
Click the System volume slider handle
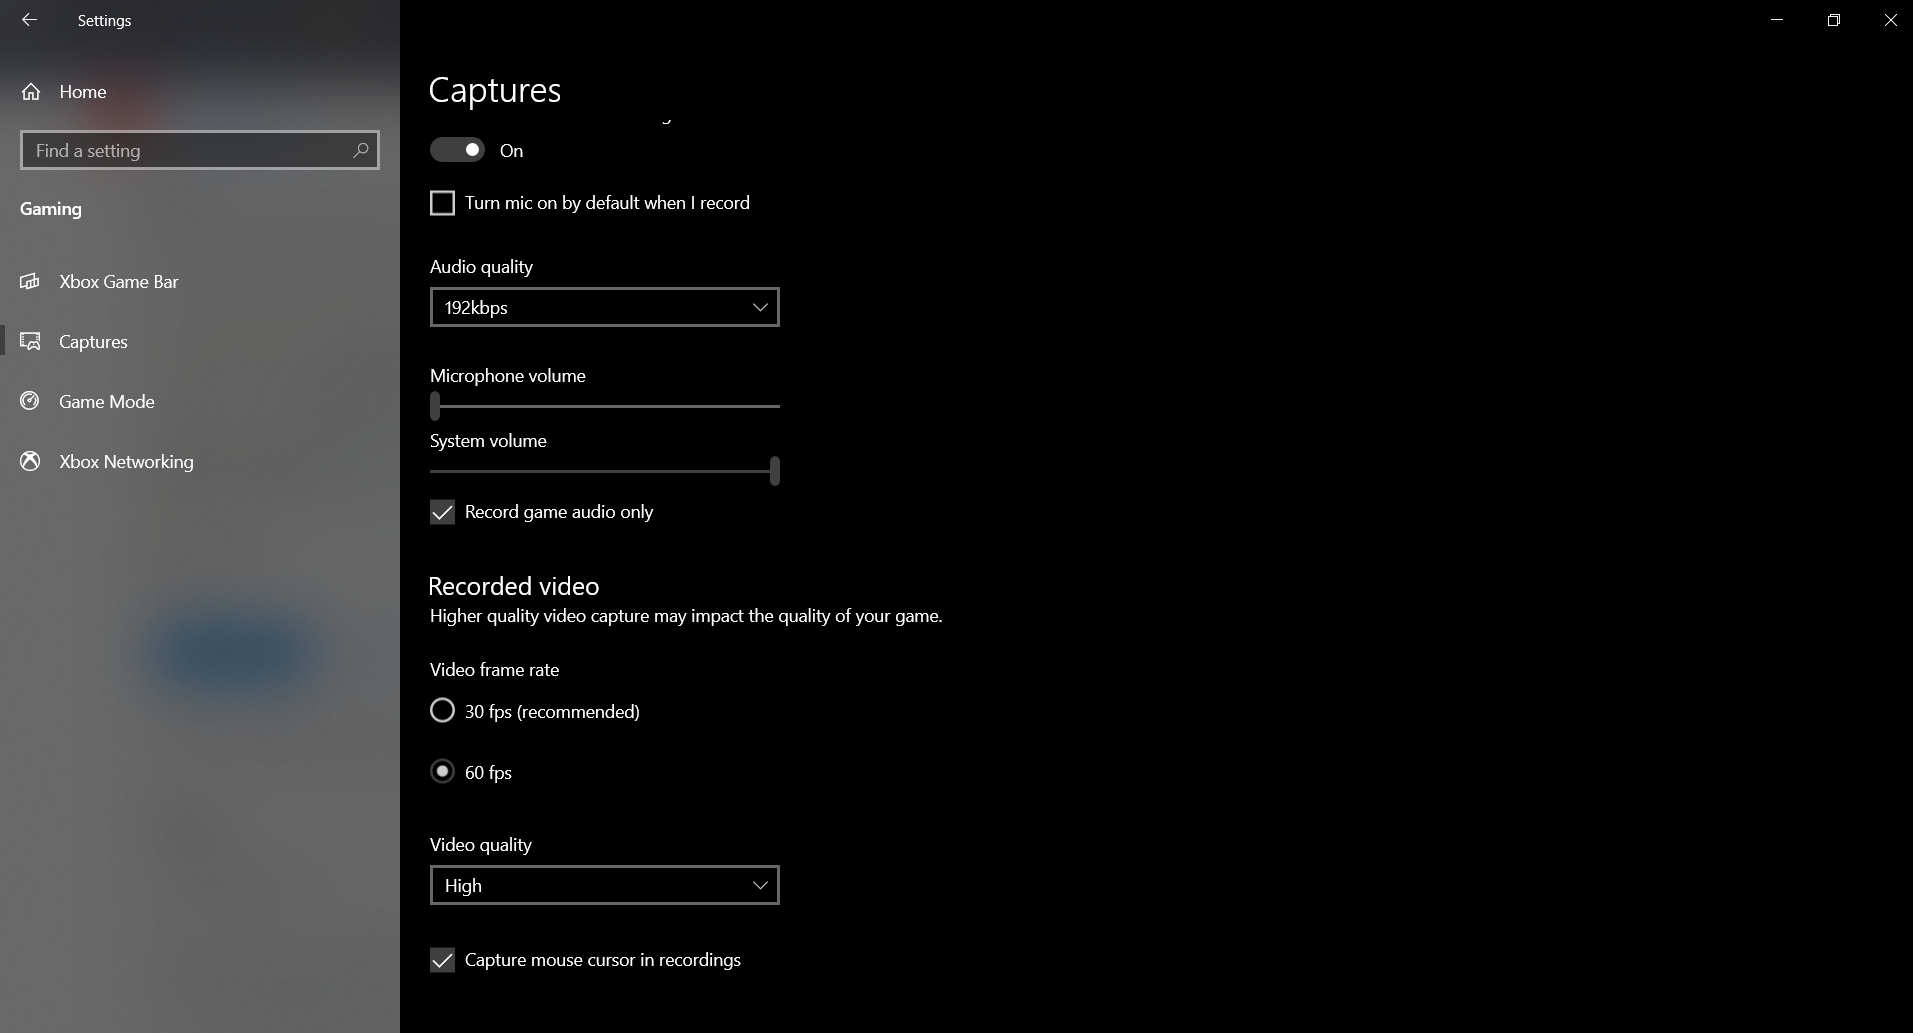775,471
